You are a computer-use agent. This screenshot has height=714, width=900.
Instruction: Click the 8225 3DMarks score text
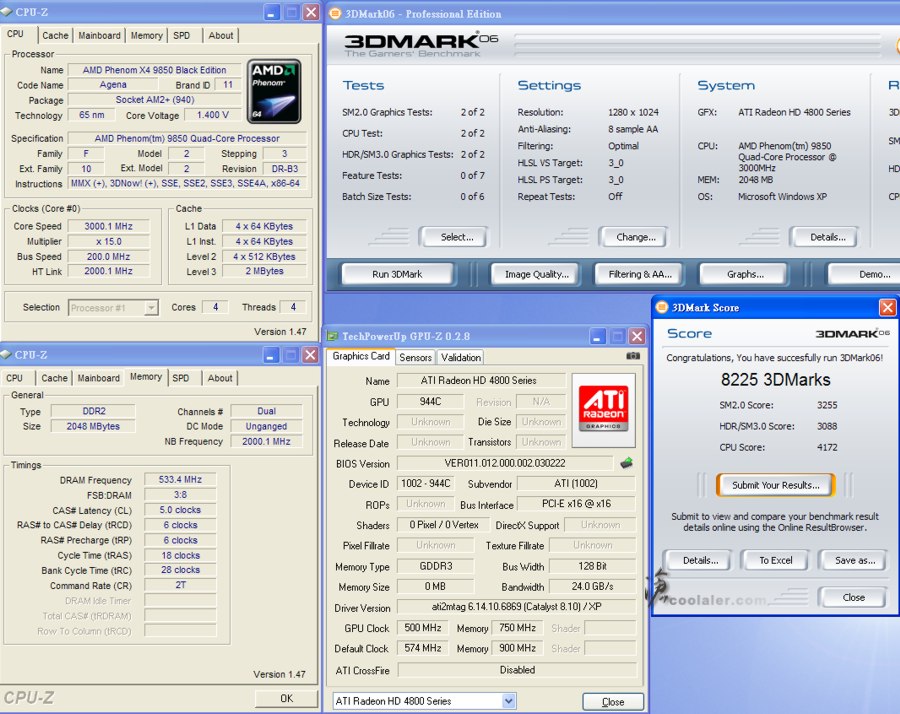(x=775, y=379)
